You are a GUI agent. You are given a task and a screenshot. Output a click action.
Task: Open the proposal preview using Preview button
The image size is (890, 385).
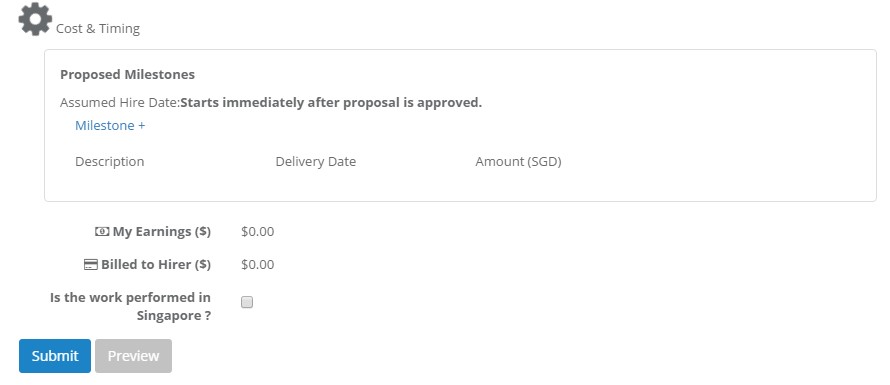click(x=133, y=356)
